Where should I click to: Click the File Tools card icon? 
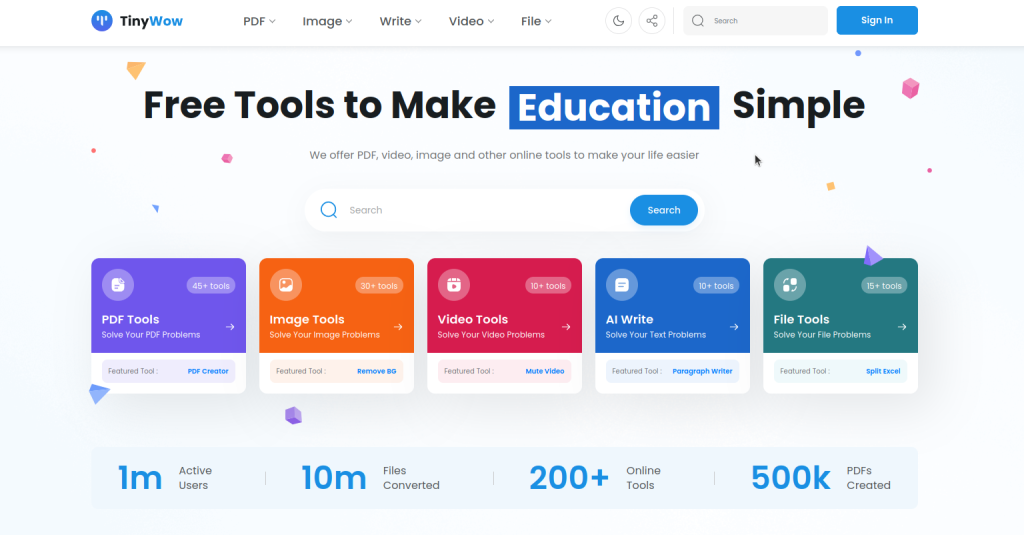pyautogui.click(x=790, y=285)
